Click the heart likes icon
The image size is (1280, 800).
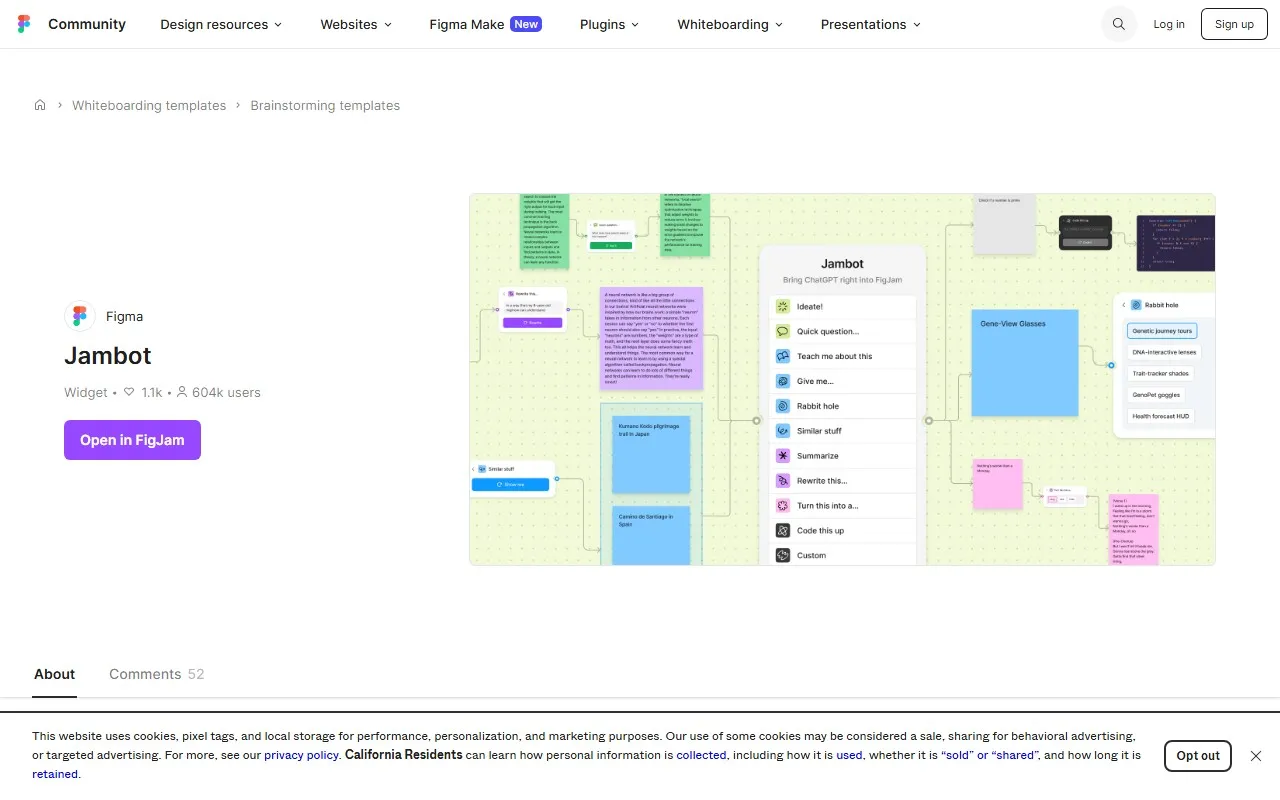(129, 393)
